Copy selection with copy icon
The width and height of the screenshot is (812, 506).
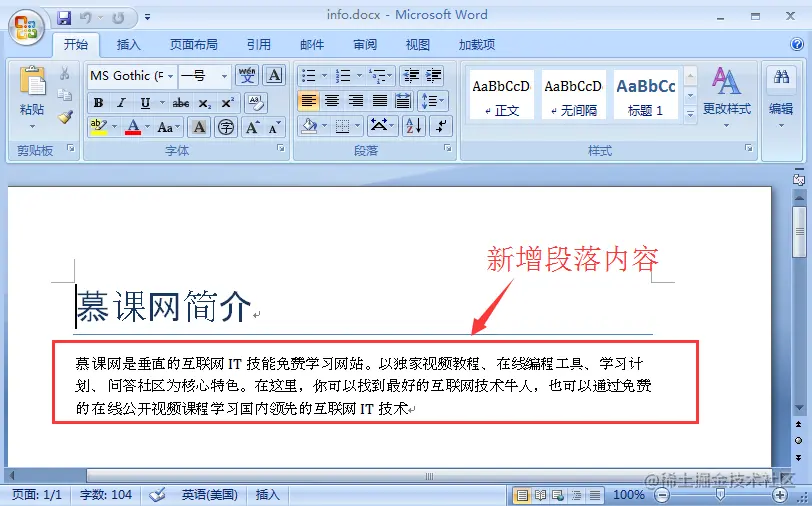coord(65,95)
